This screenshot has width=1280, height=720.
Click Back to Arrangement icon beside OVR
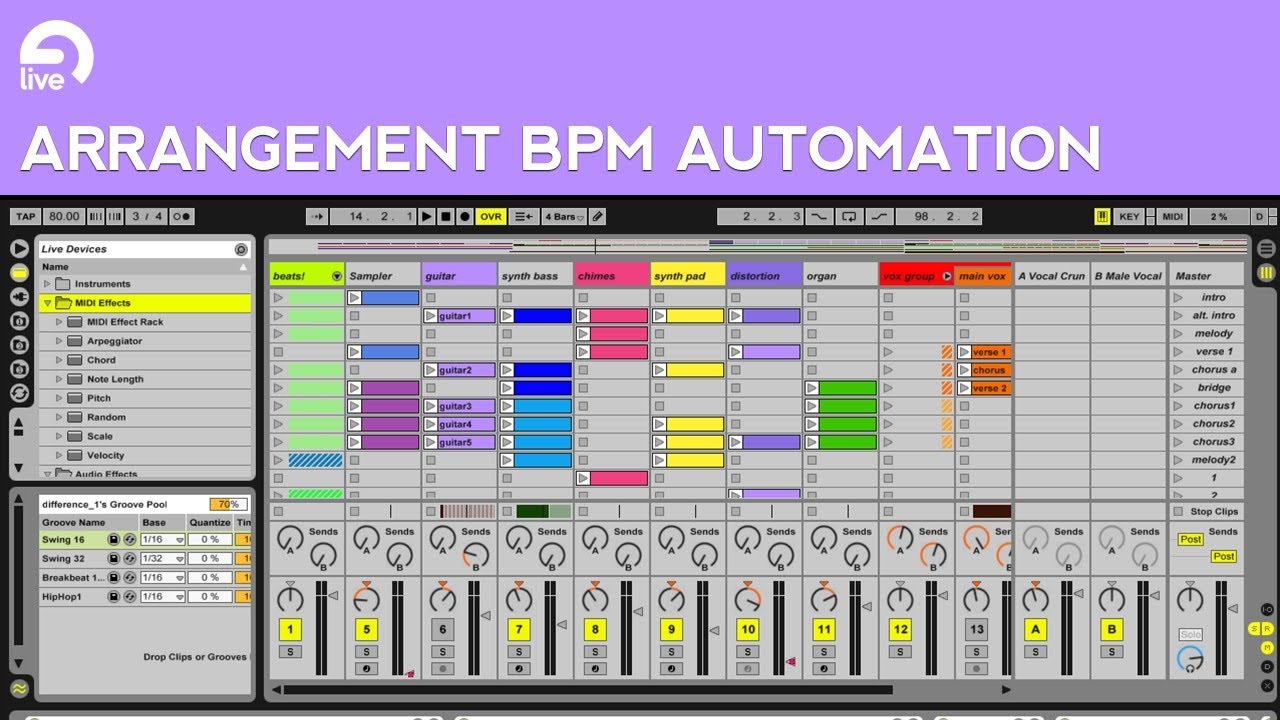[524, 216]
